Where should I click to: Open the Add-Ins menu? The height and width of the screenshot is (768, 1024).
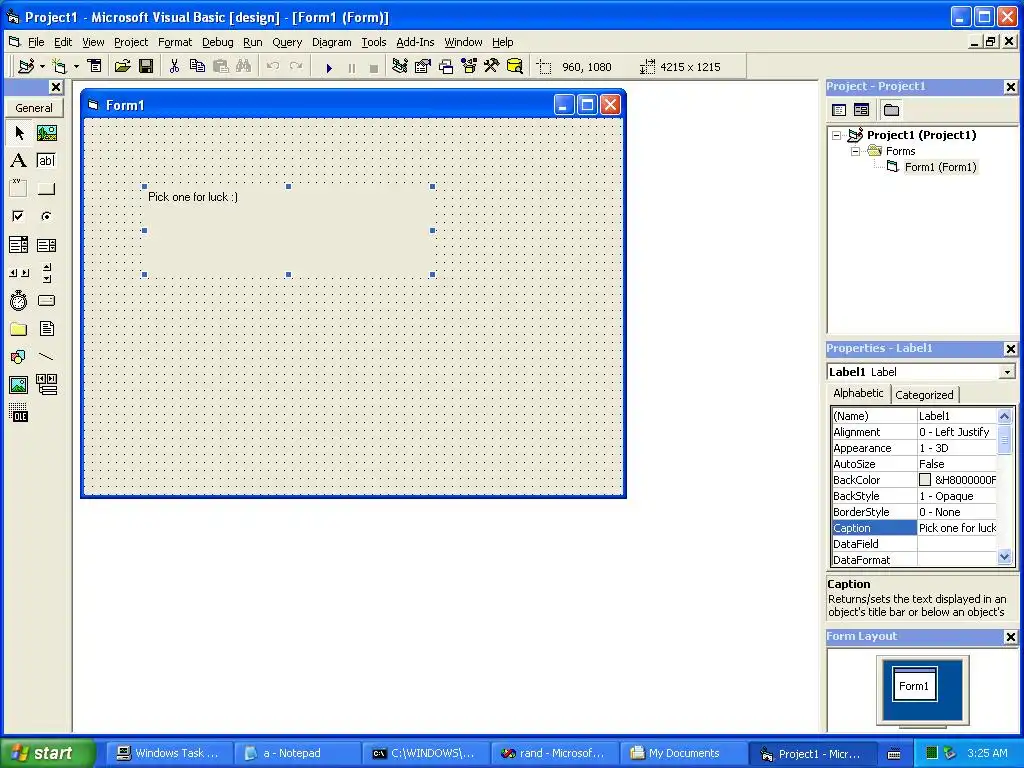click(x=415, y=42)
